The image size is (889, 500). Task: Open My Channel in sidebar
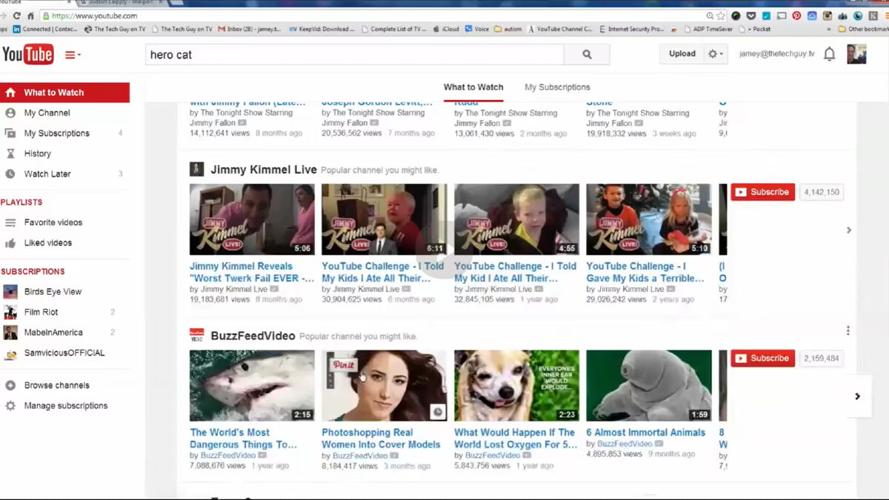tap(47, 113)
